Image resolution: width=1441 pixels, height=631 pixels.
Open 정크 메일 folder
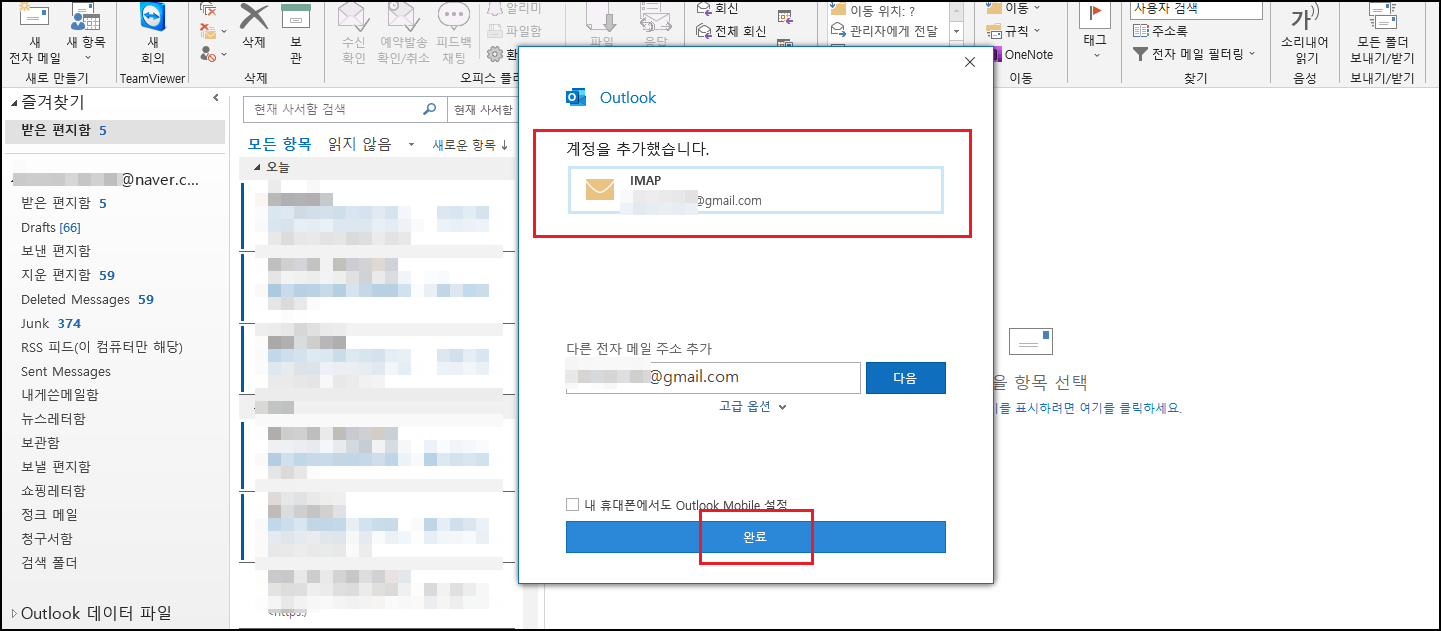click(49, 515)
